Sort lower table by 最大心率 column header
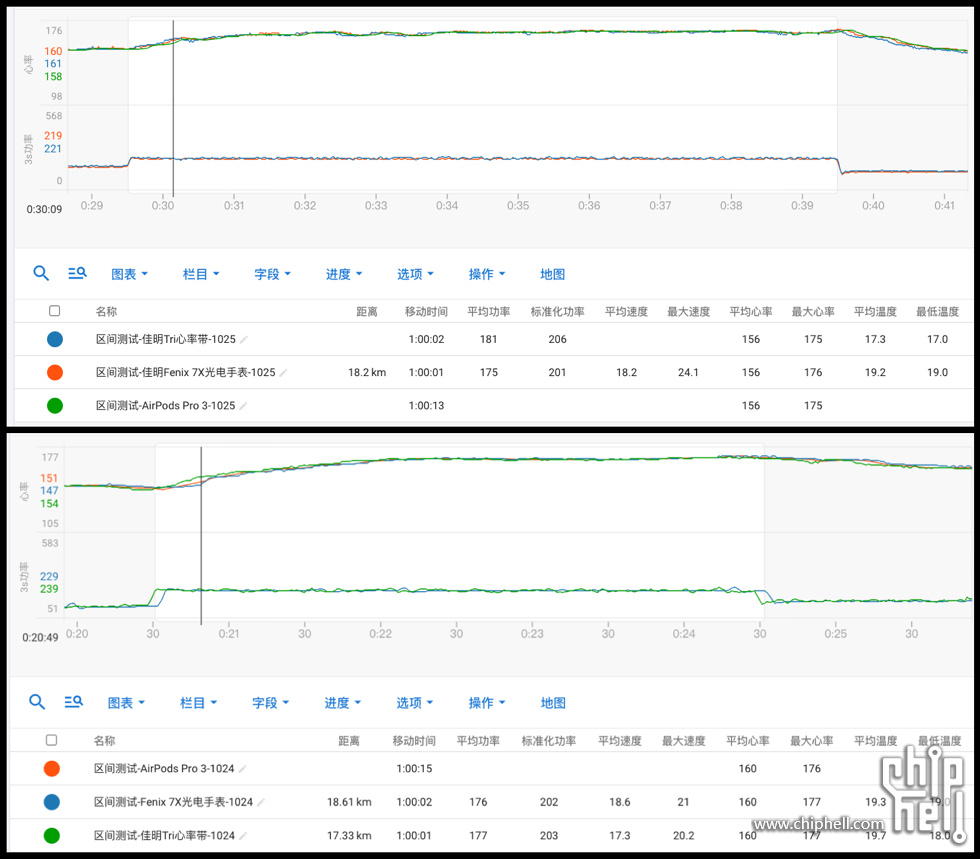Image resolution: width=980 pixels, height=859 pixels. click(811, 741)
